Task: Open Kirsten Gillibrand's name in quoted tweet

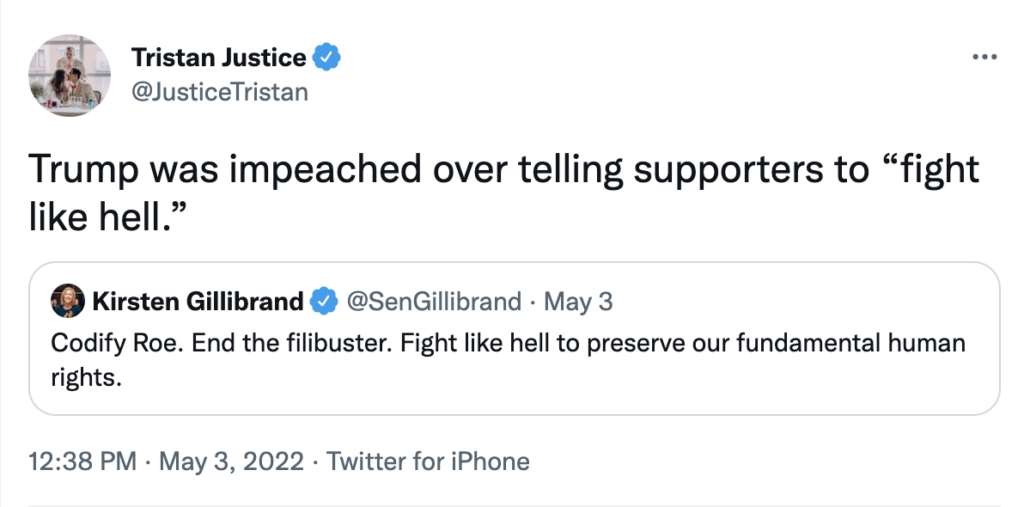Action: point(197,301)
